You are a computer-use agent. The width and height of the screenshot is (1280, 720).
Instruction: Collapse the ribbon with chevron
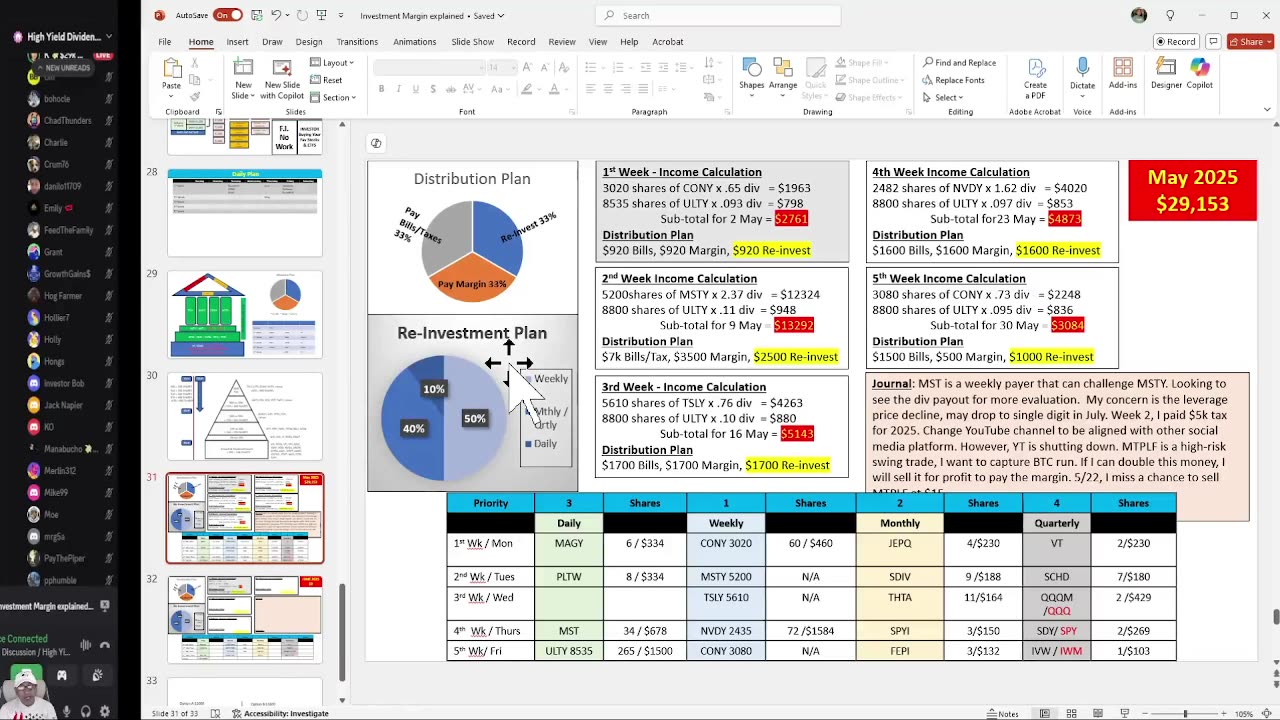[1268, 110]
